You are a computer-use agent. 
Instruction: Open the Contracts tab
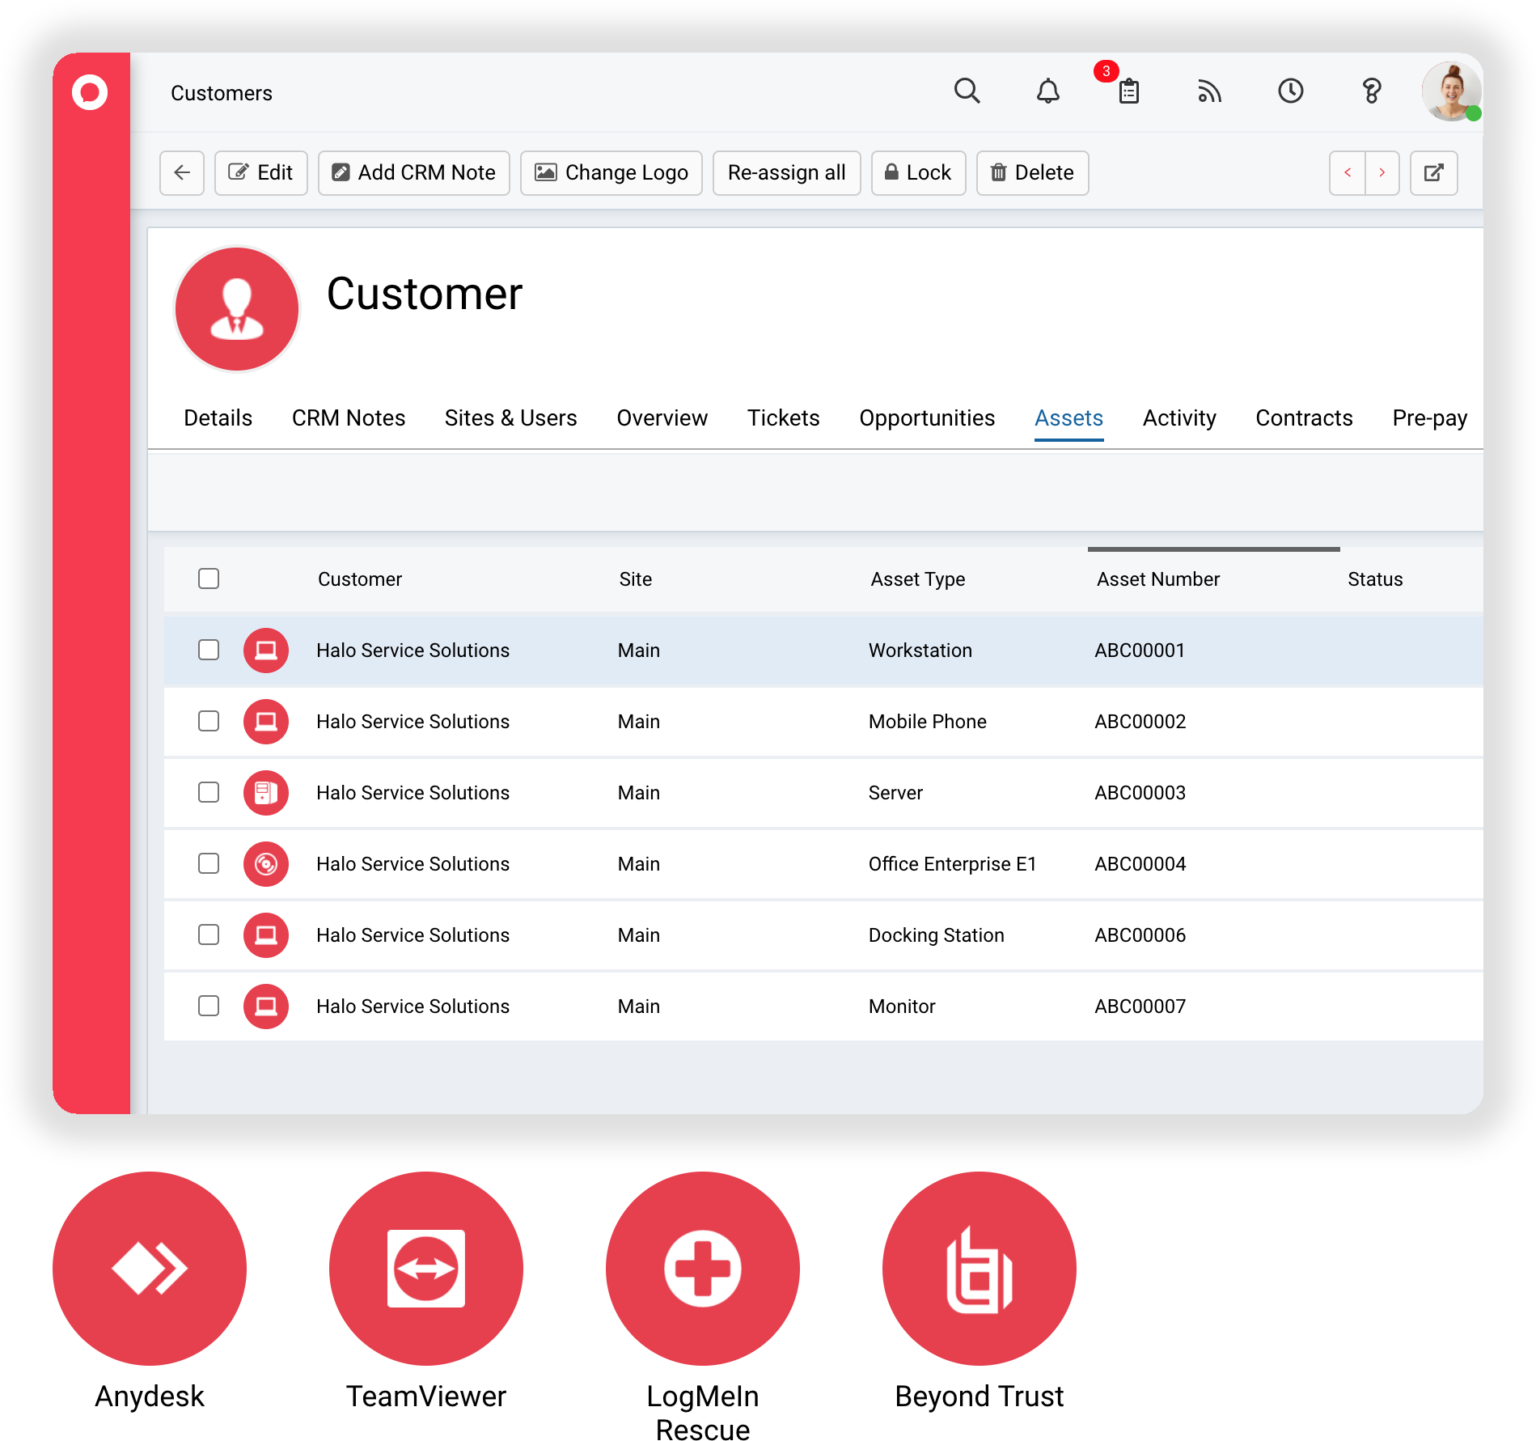[x=1304, y=418]
